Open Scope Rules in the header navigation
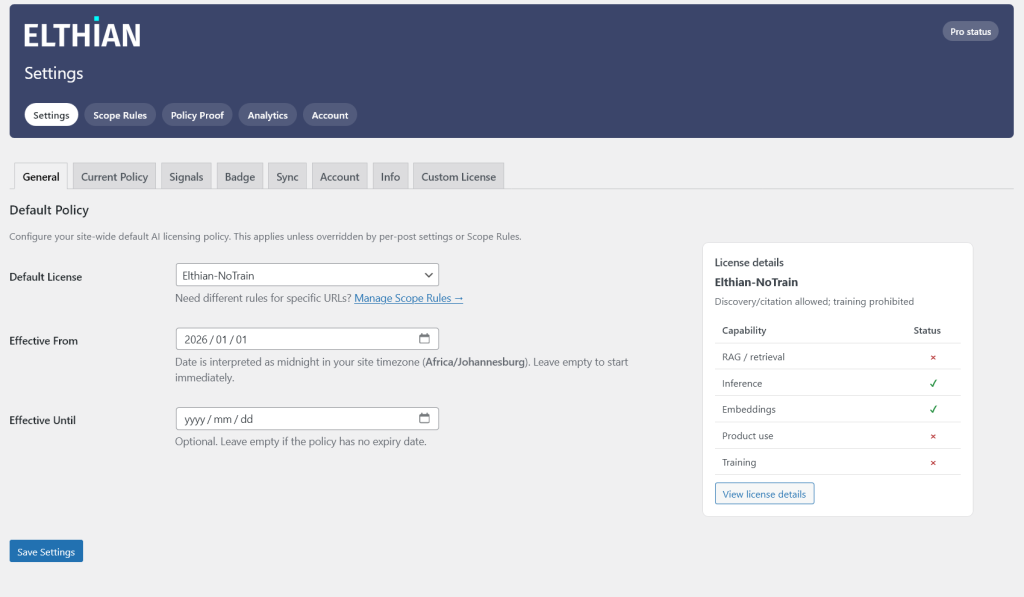 [120, 115]
